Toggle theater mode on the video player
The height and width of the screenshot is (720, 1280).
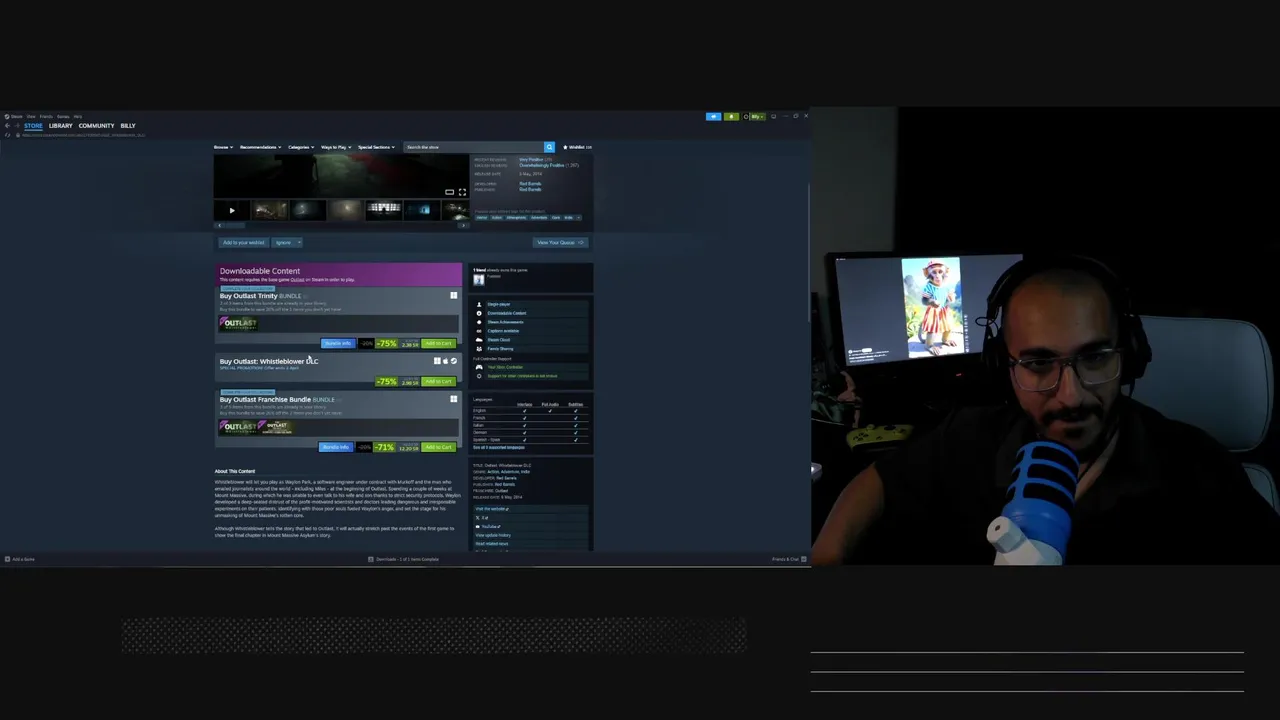pos(449,192)
